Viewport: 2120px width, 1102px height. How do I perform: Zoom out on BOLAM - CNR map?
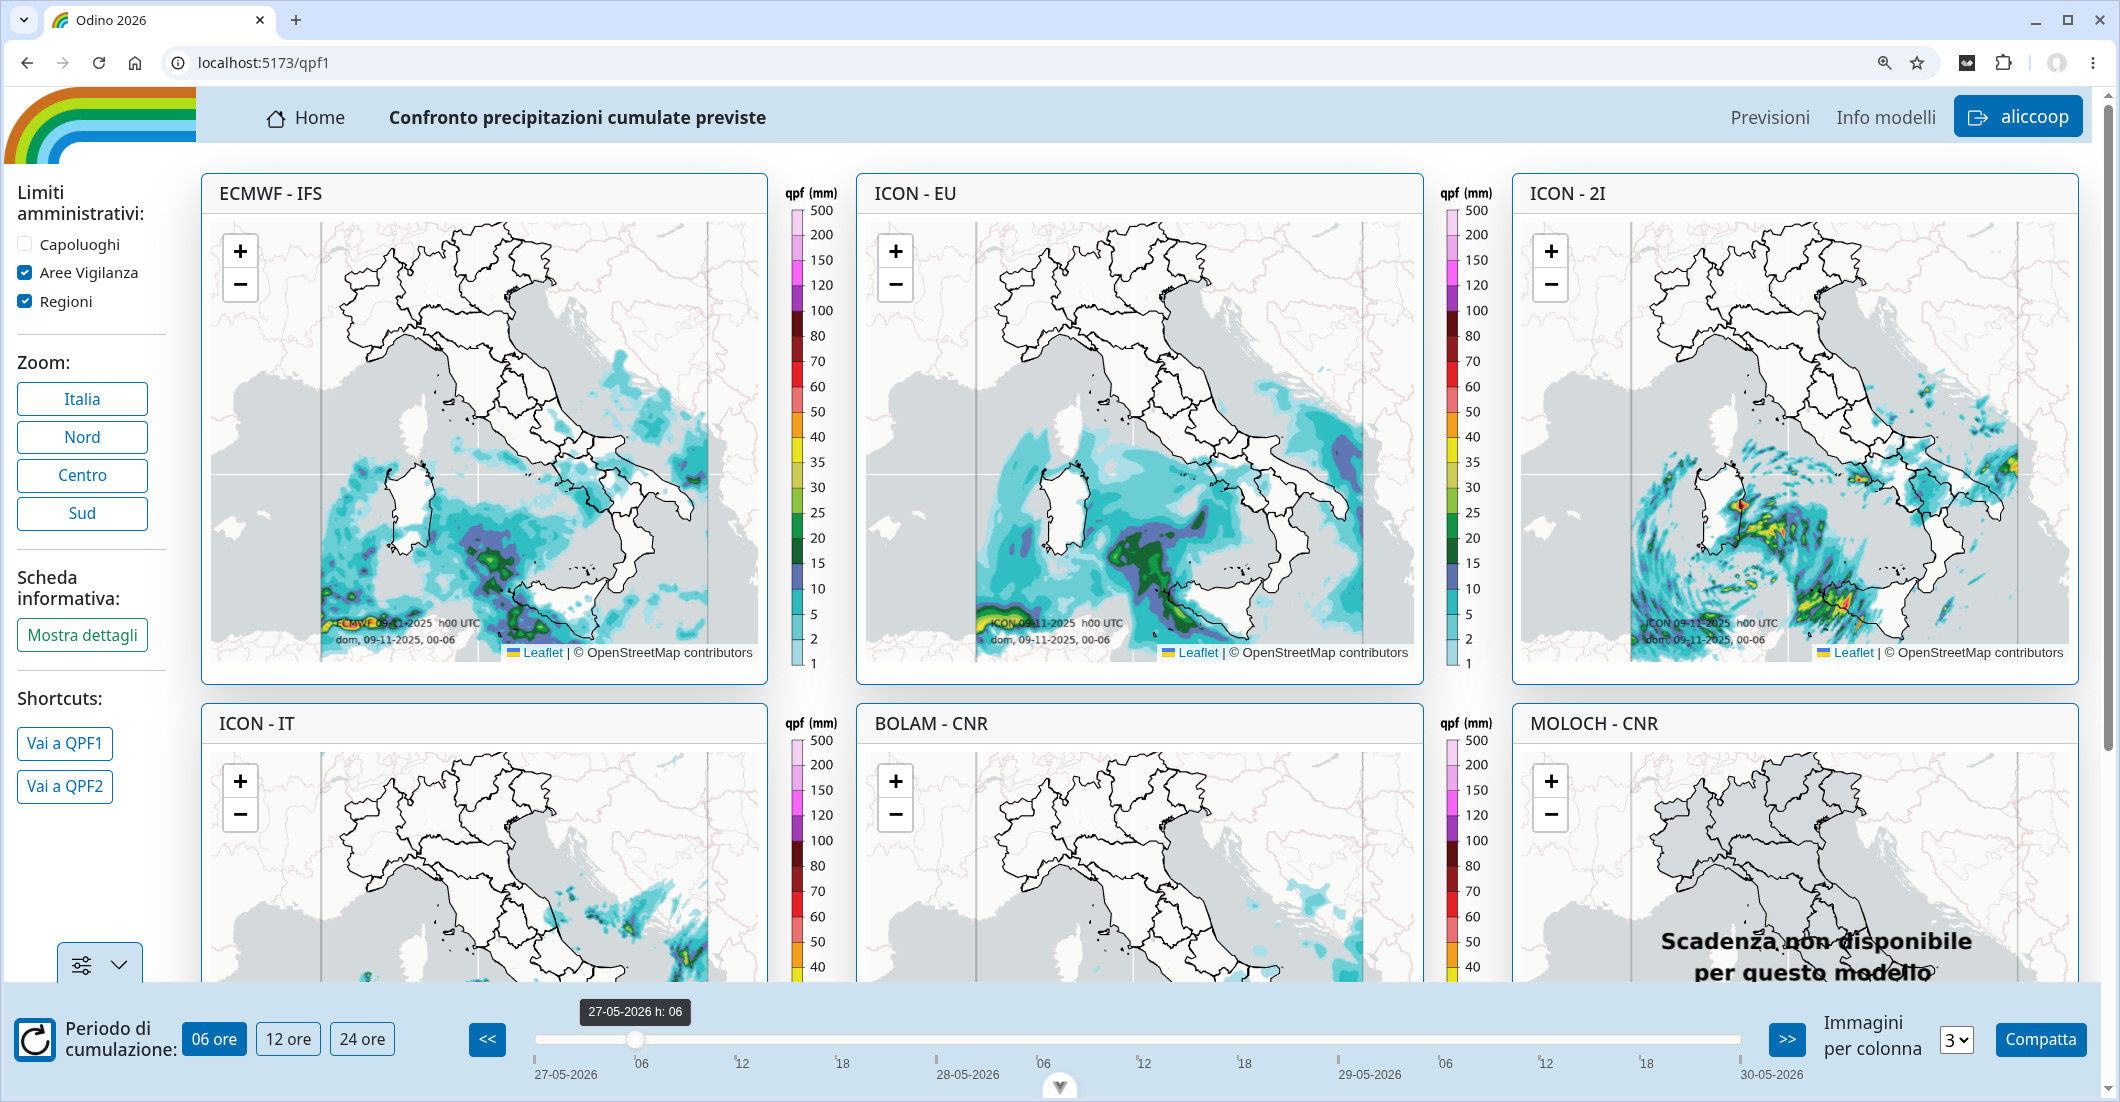tap(896, 815)
